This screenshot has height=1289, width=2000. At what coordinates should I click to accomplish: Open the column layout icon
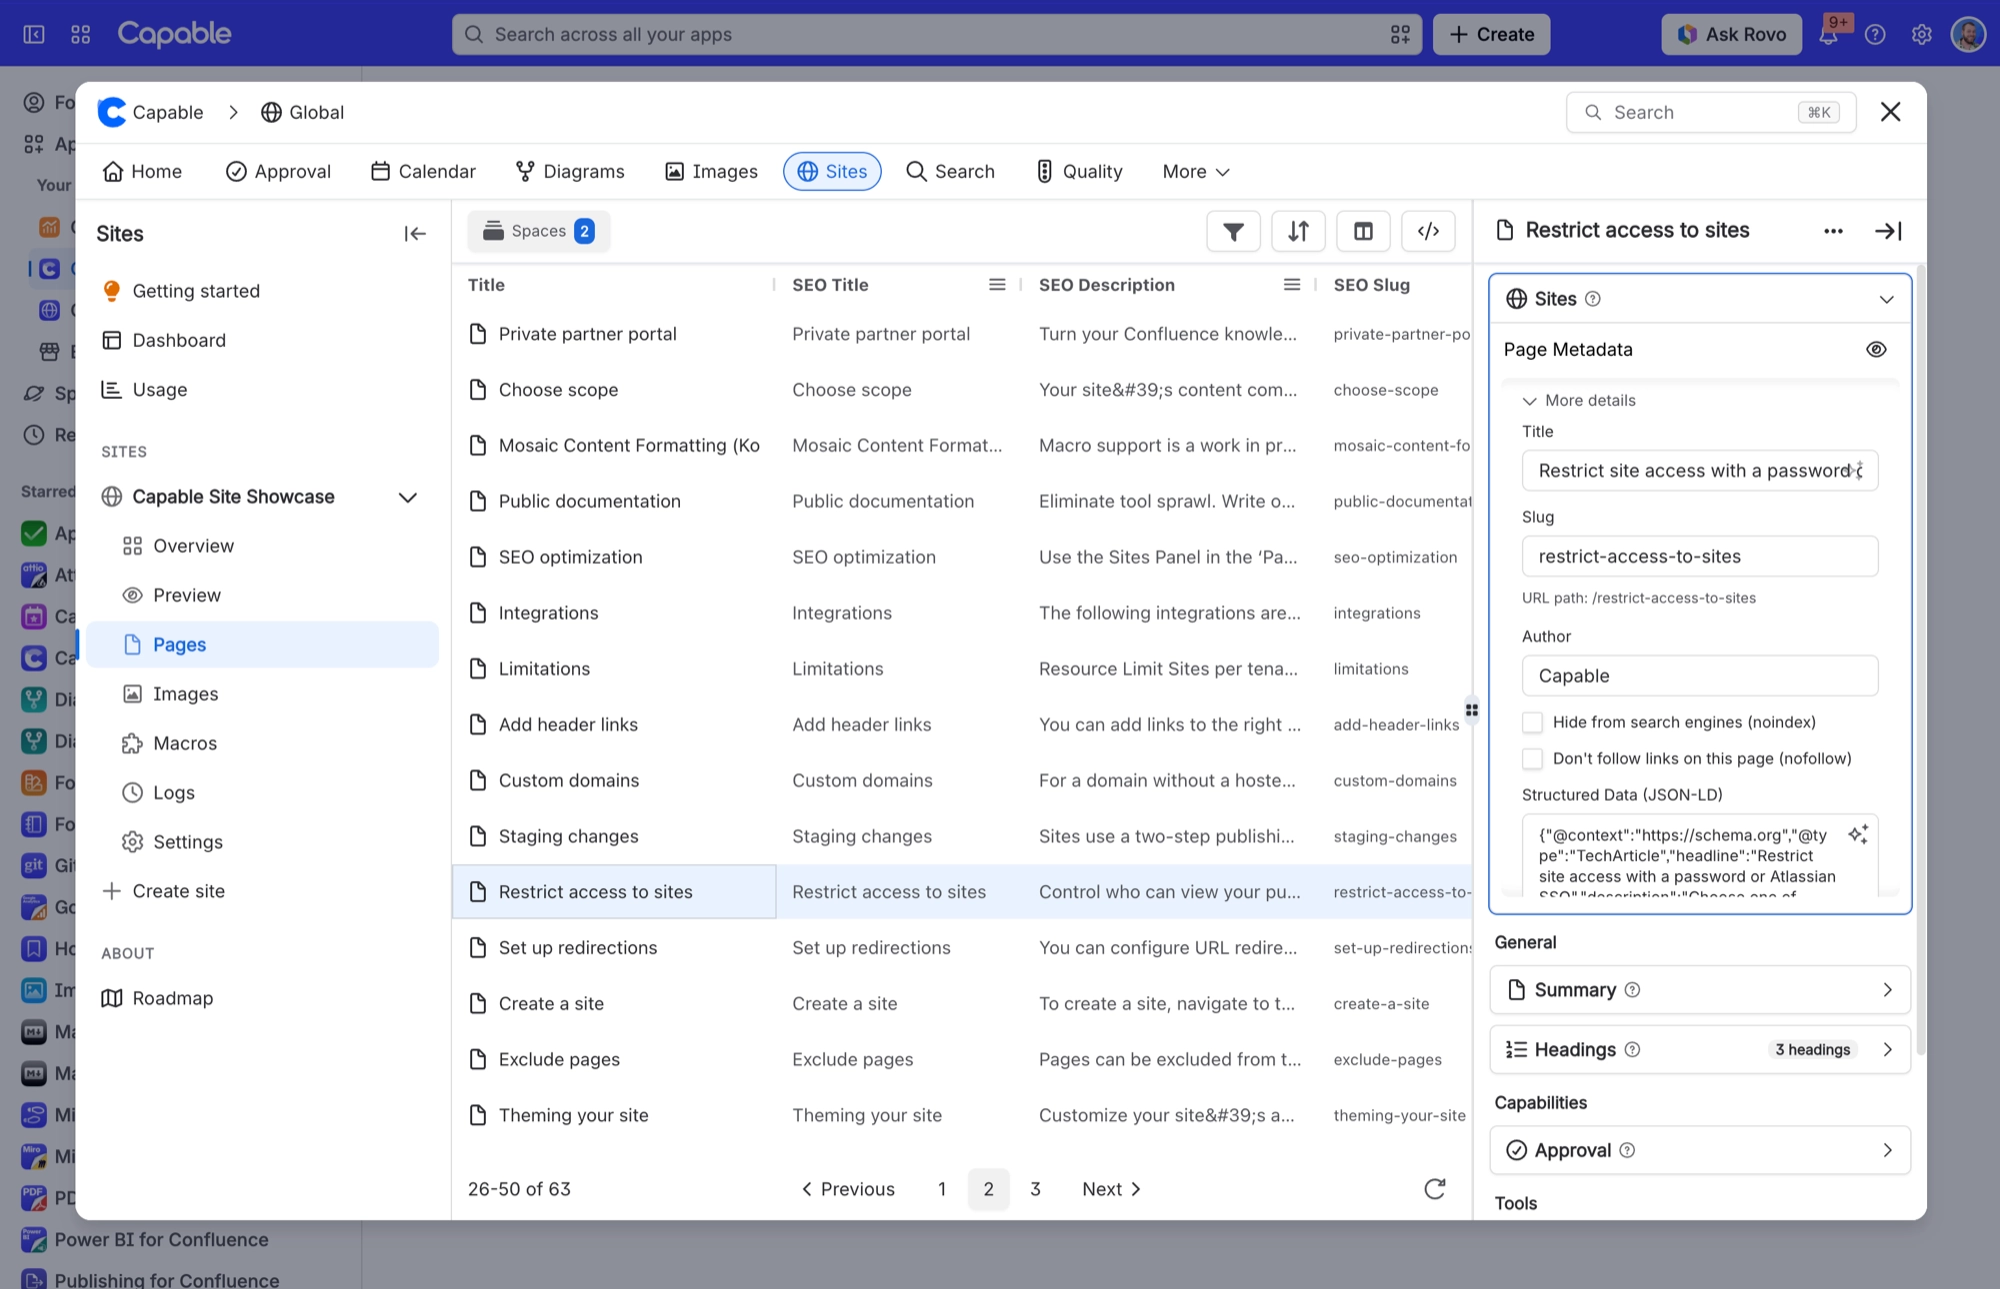click(1363, 231)
